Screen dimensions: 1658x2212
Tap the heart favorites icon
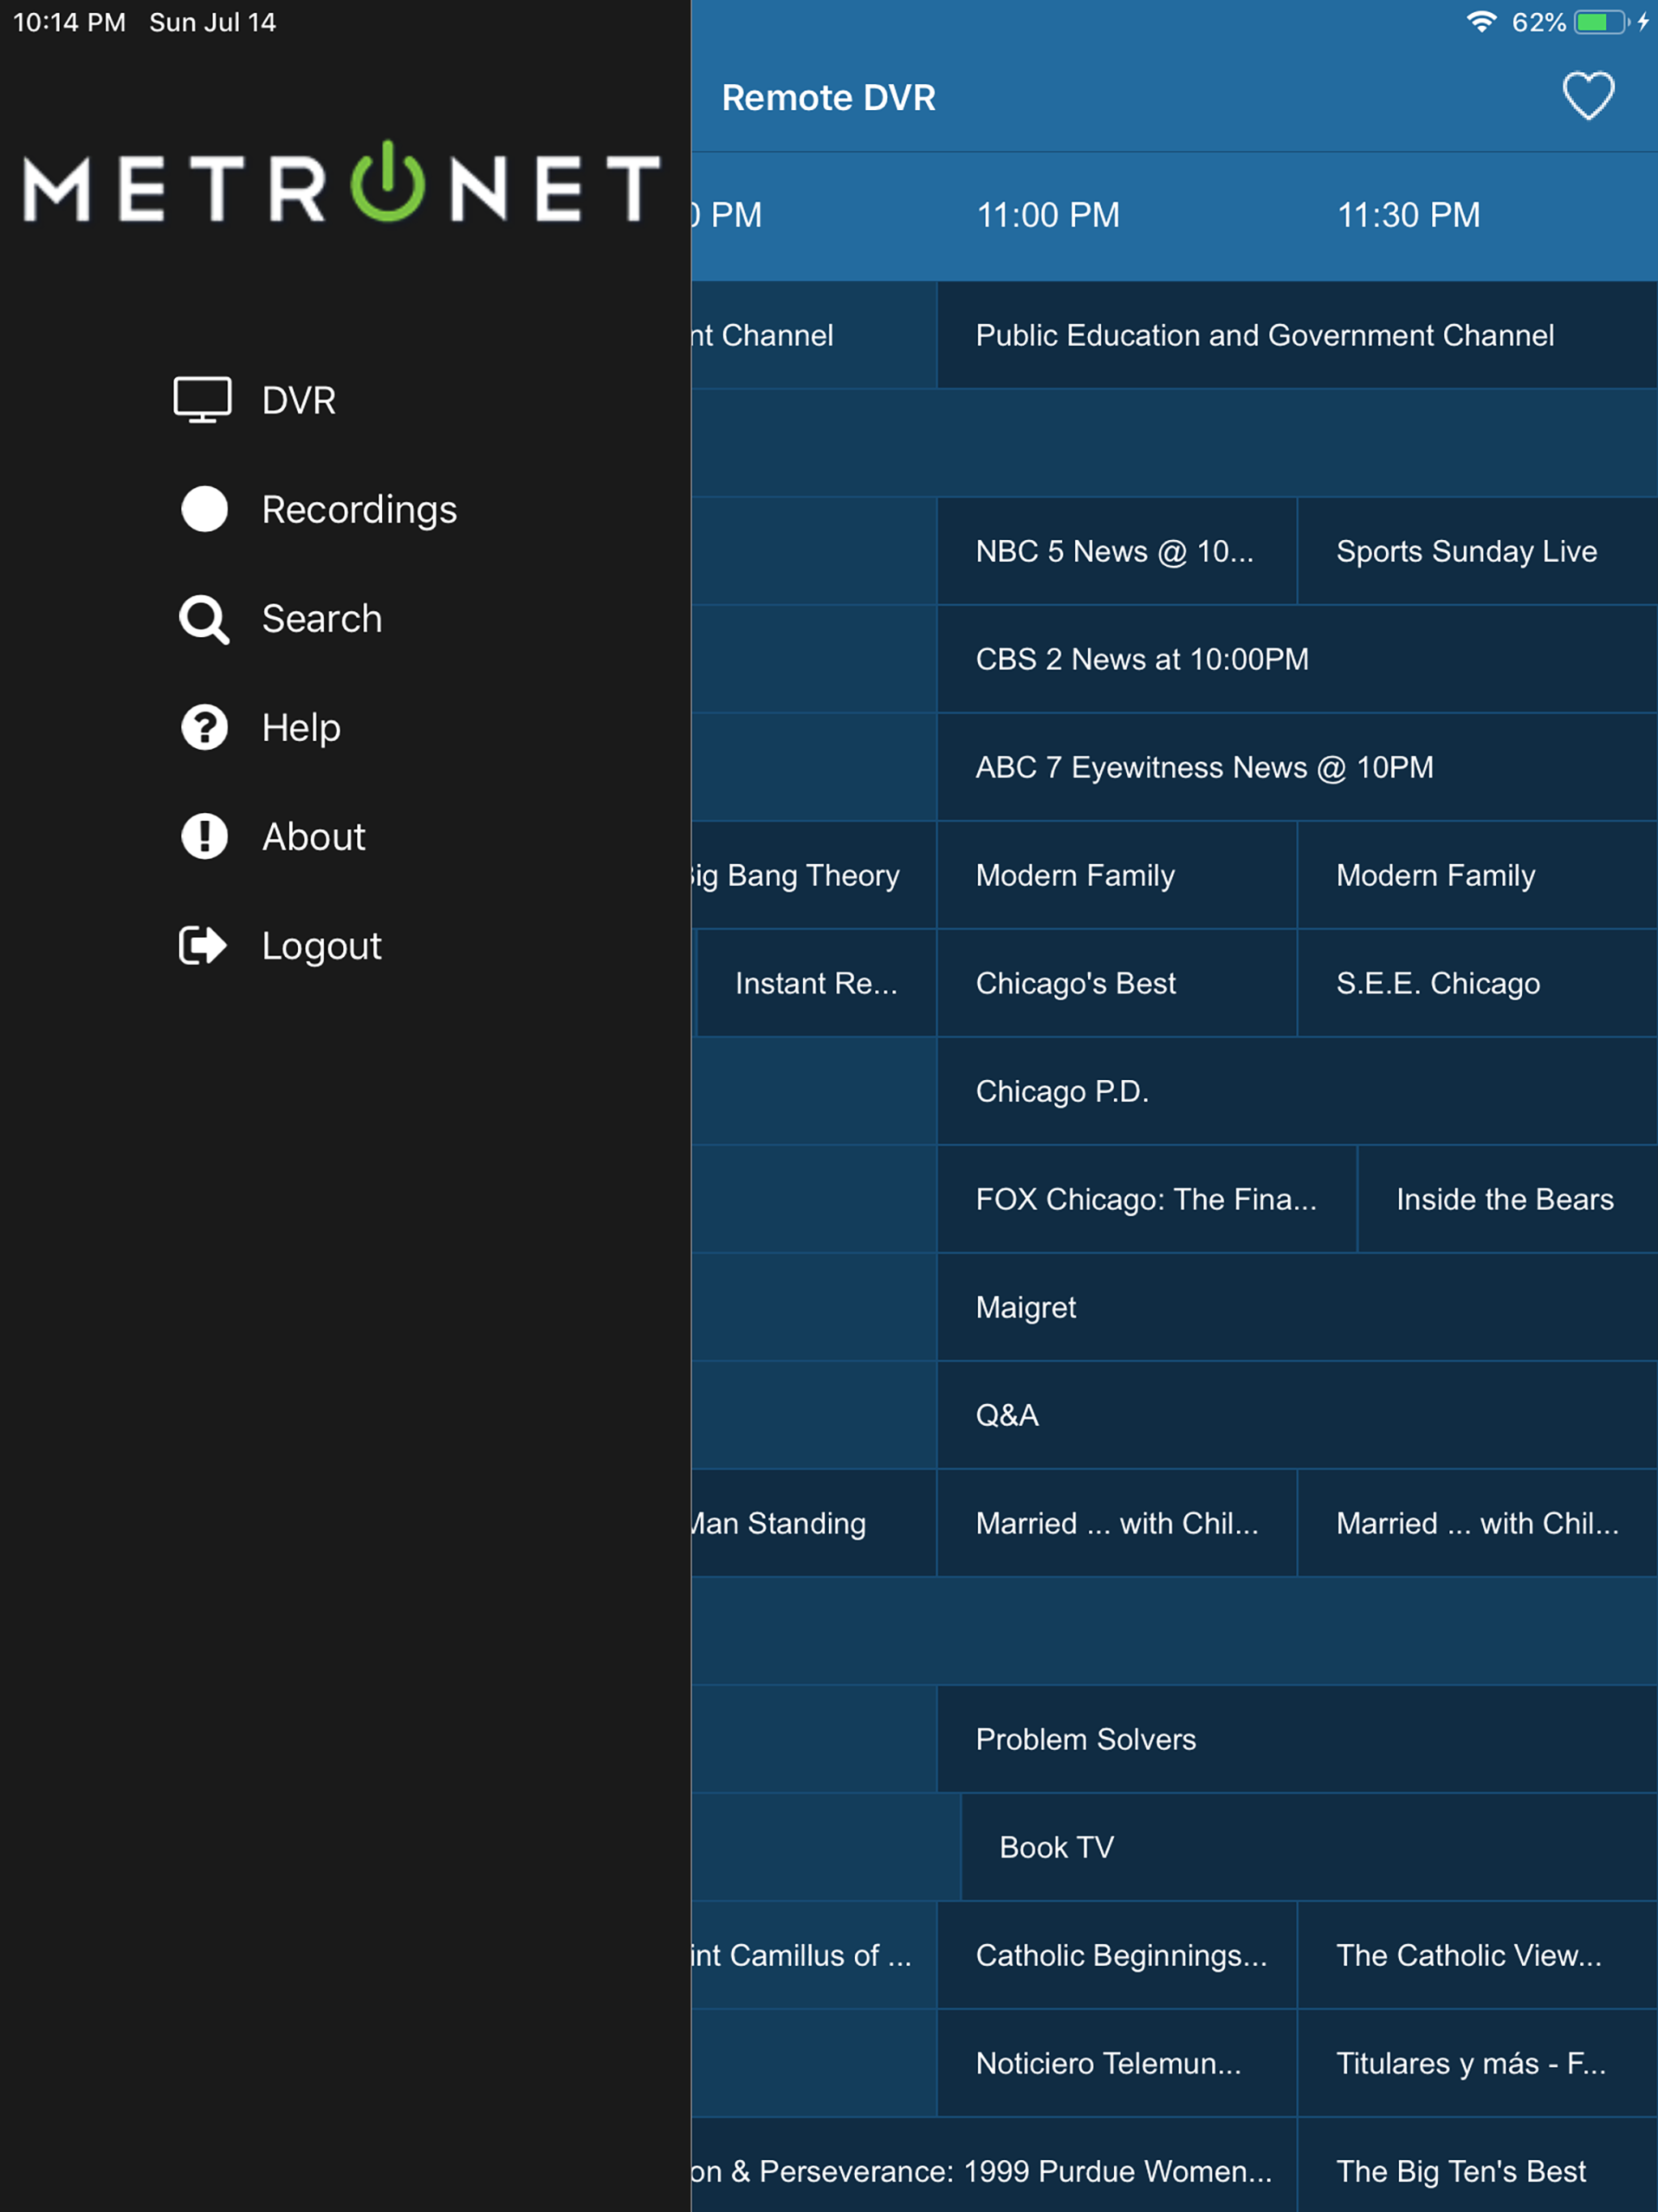(1587, 96)
